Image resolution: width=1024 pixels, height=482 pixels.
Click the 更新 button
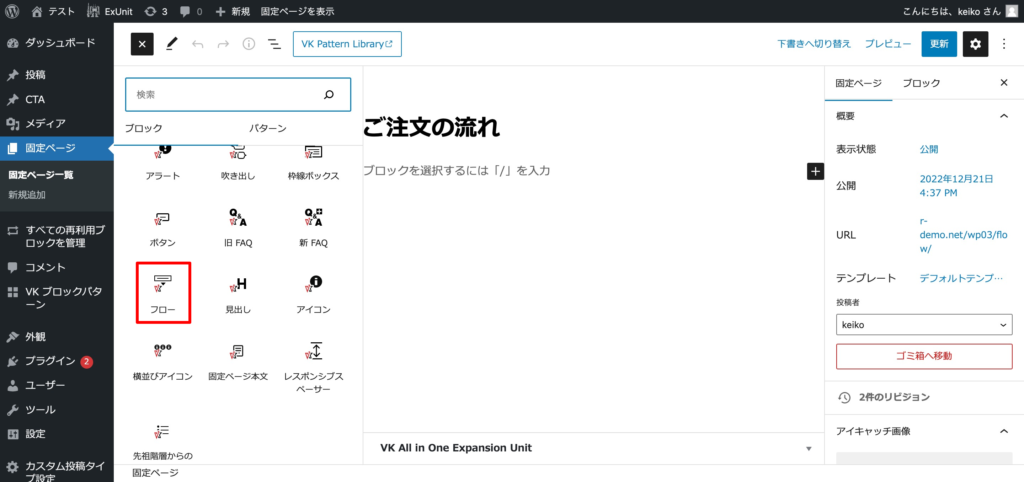(x=939, y=44)
